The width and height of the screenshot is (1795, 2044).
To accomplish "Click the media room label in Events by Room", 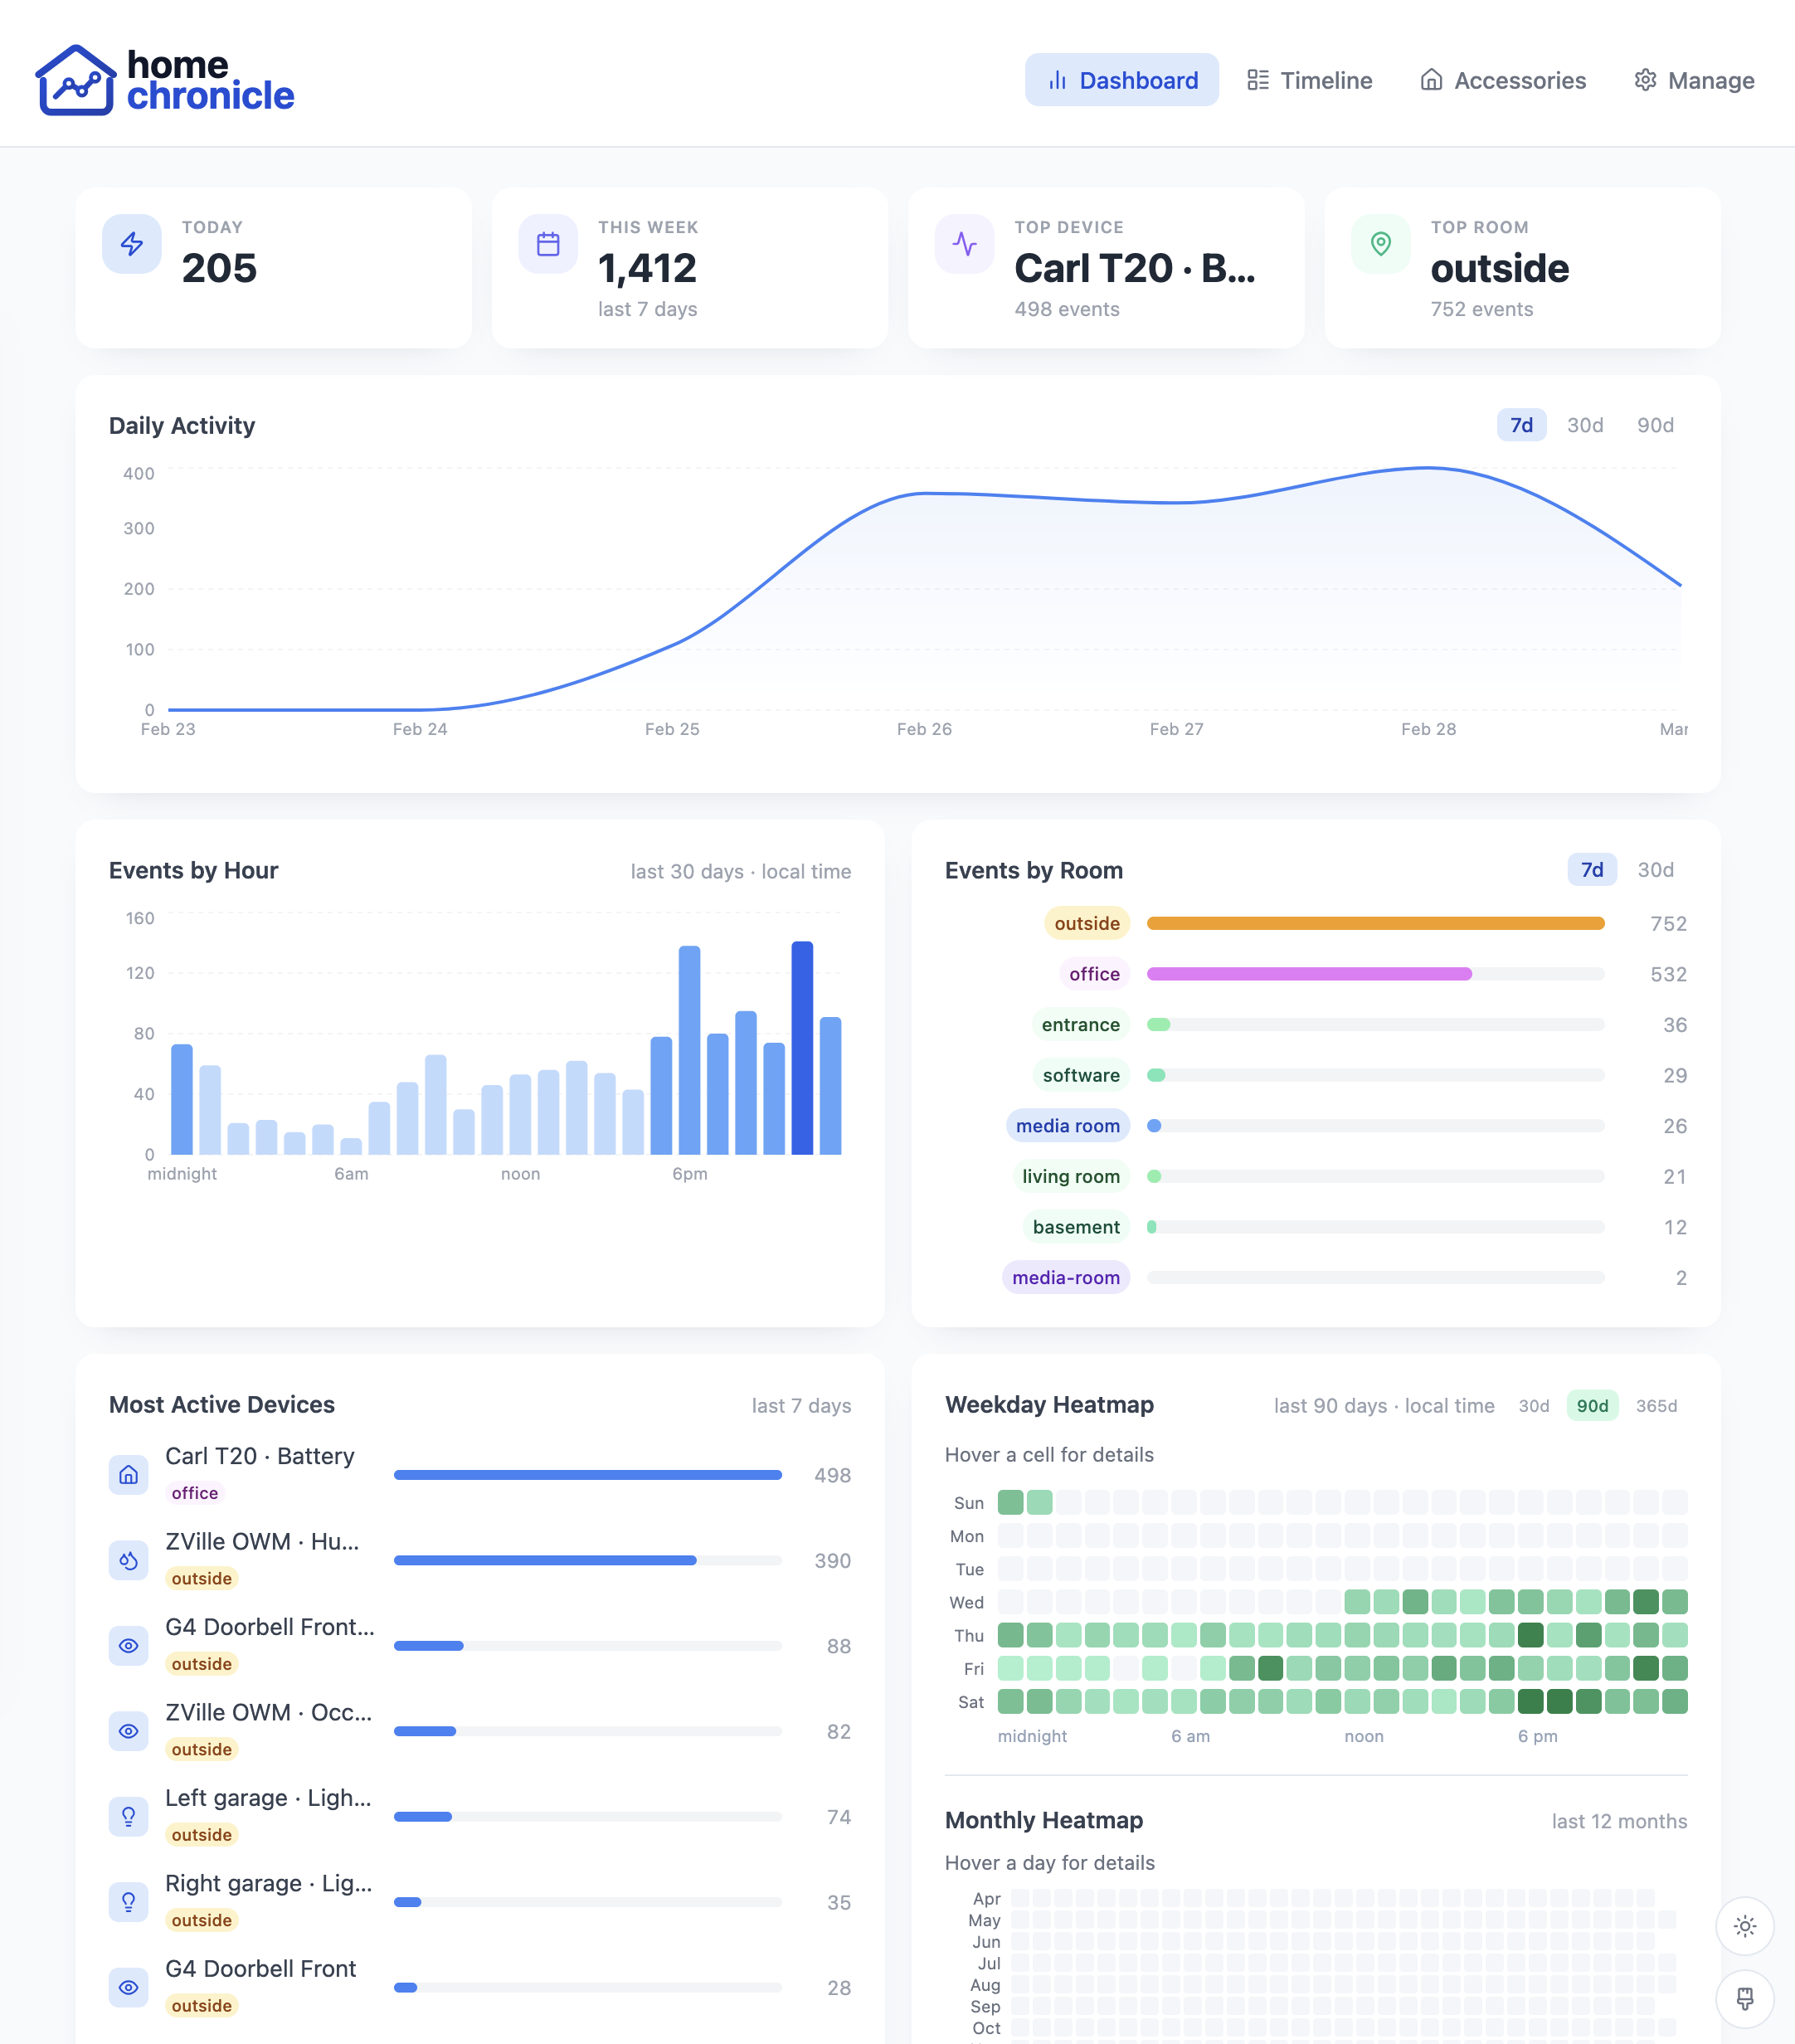I will pyautogui.click(x=1068, y=1126).
